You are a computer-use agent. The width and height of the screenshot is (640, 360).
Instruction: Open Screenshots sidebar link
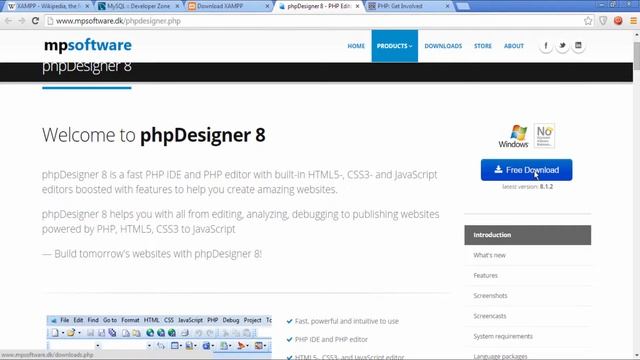490,296
